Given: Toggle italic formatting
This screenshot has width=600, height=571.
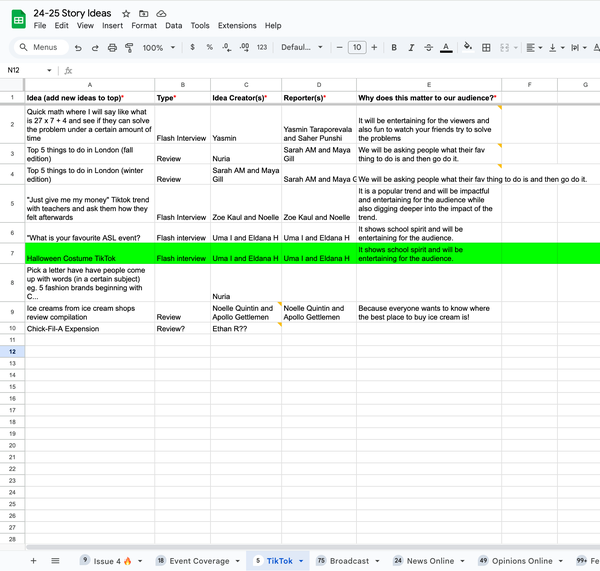Looking at the screenshot, I should (411, 48).
